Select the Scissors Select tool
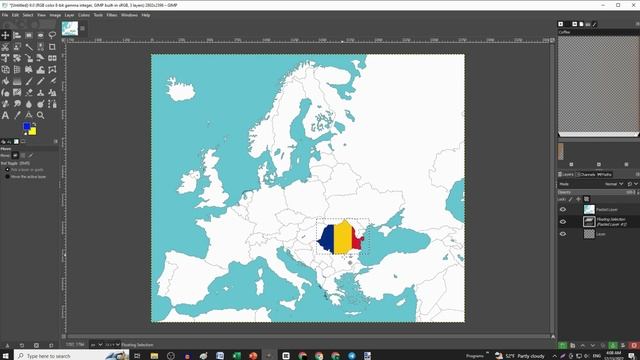Viewport: 640px width, 360px height. [x=5, y=47]
